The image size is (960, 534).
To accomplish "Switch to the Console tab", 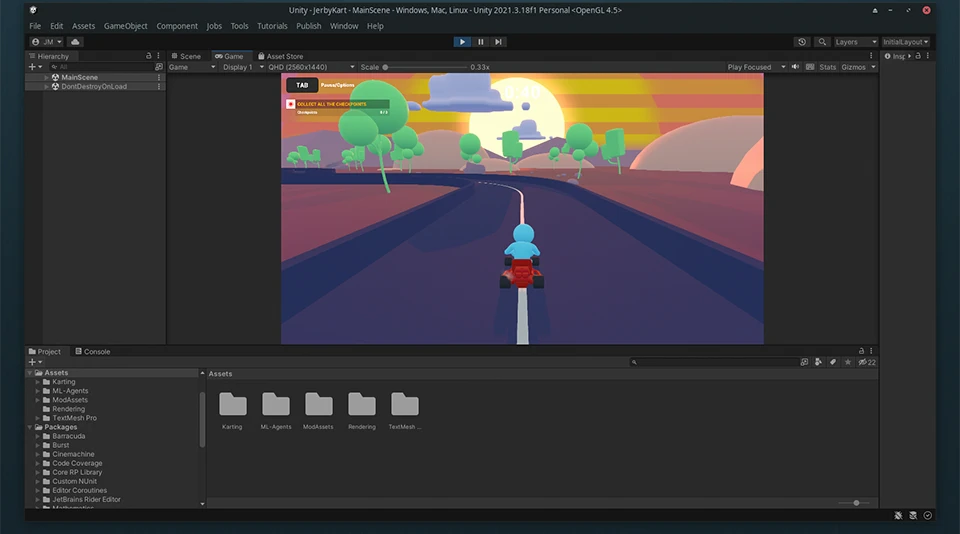I will tap(96, 352).
